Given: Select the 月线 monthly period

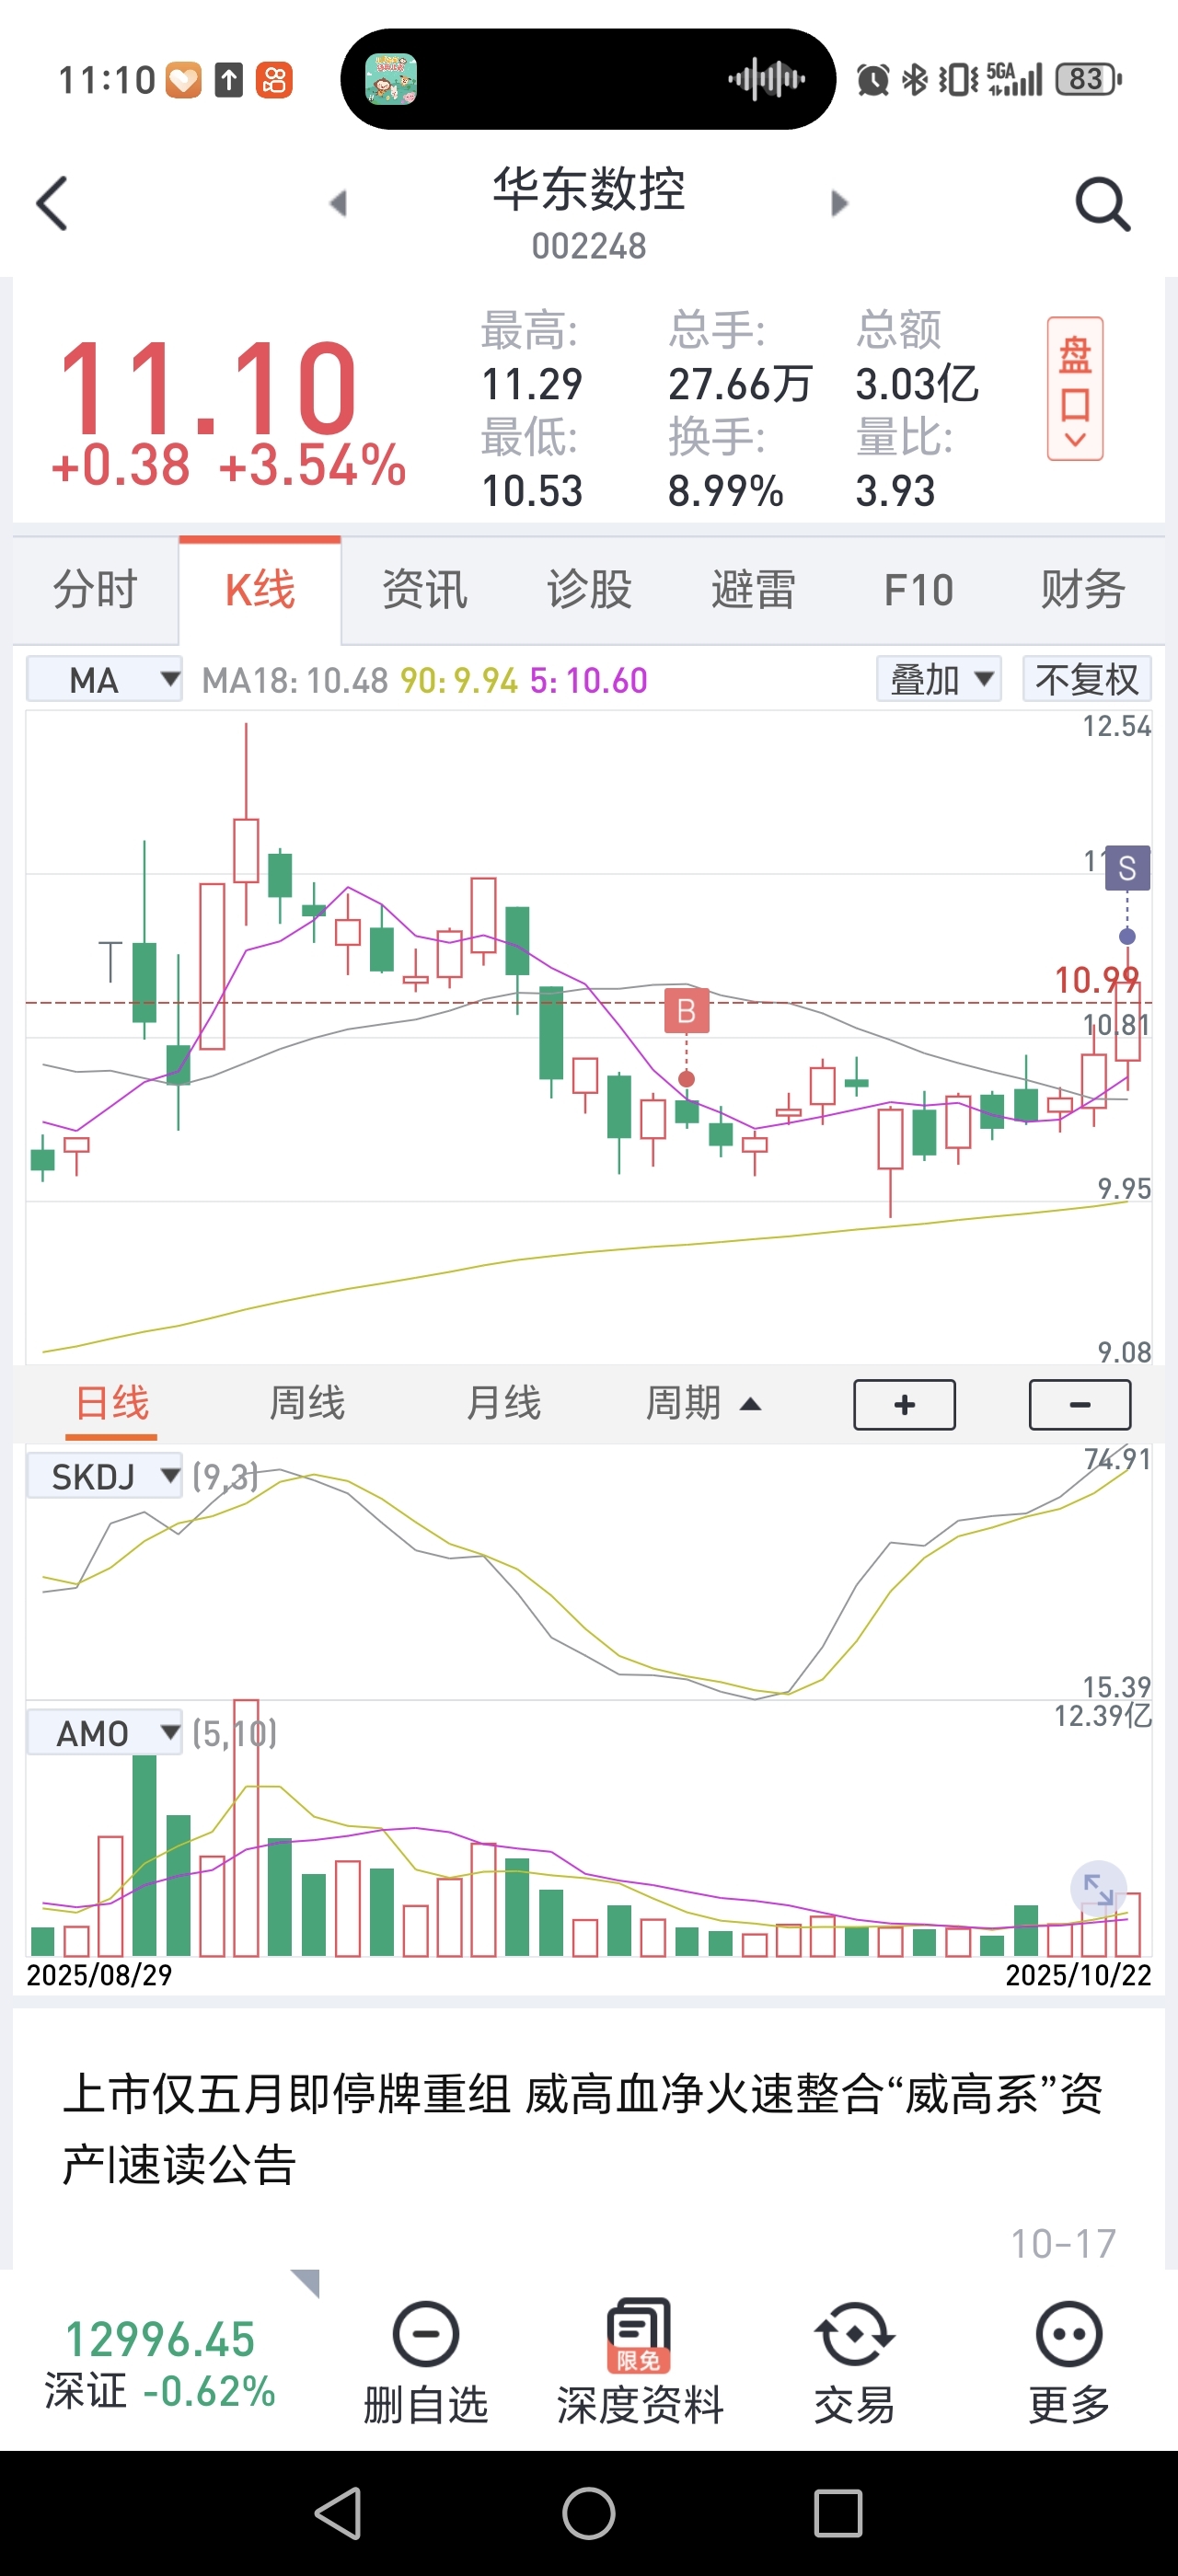Looking at the screenshot, I should click(503, 1403).
